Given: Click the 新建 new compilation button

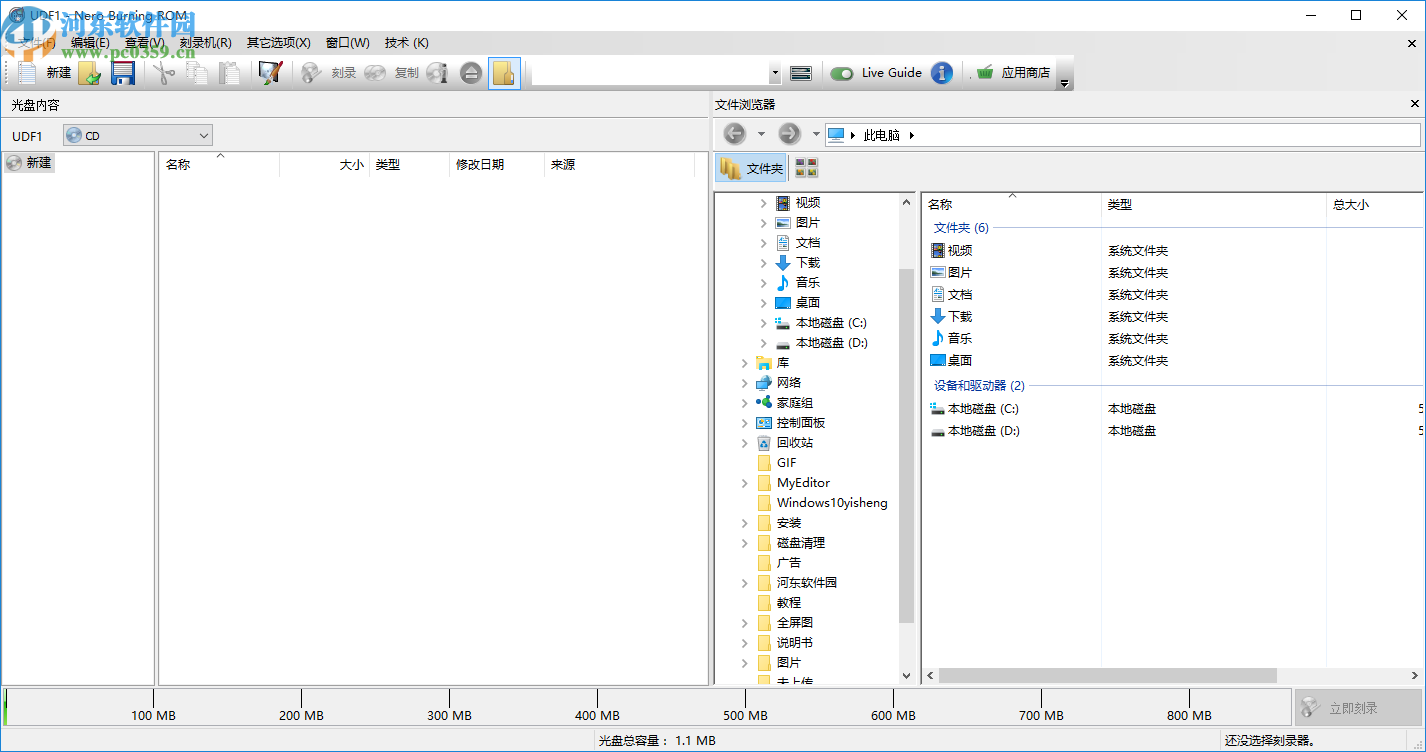Looking at the screenshot, I should click(45, 73).
